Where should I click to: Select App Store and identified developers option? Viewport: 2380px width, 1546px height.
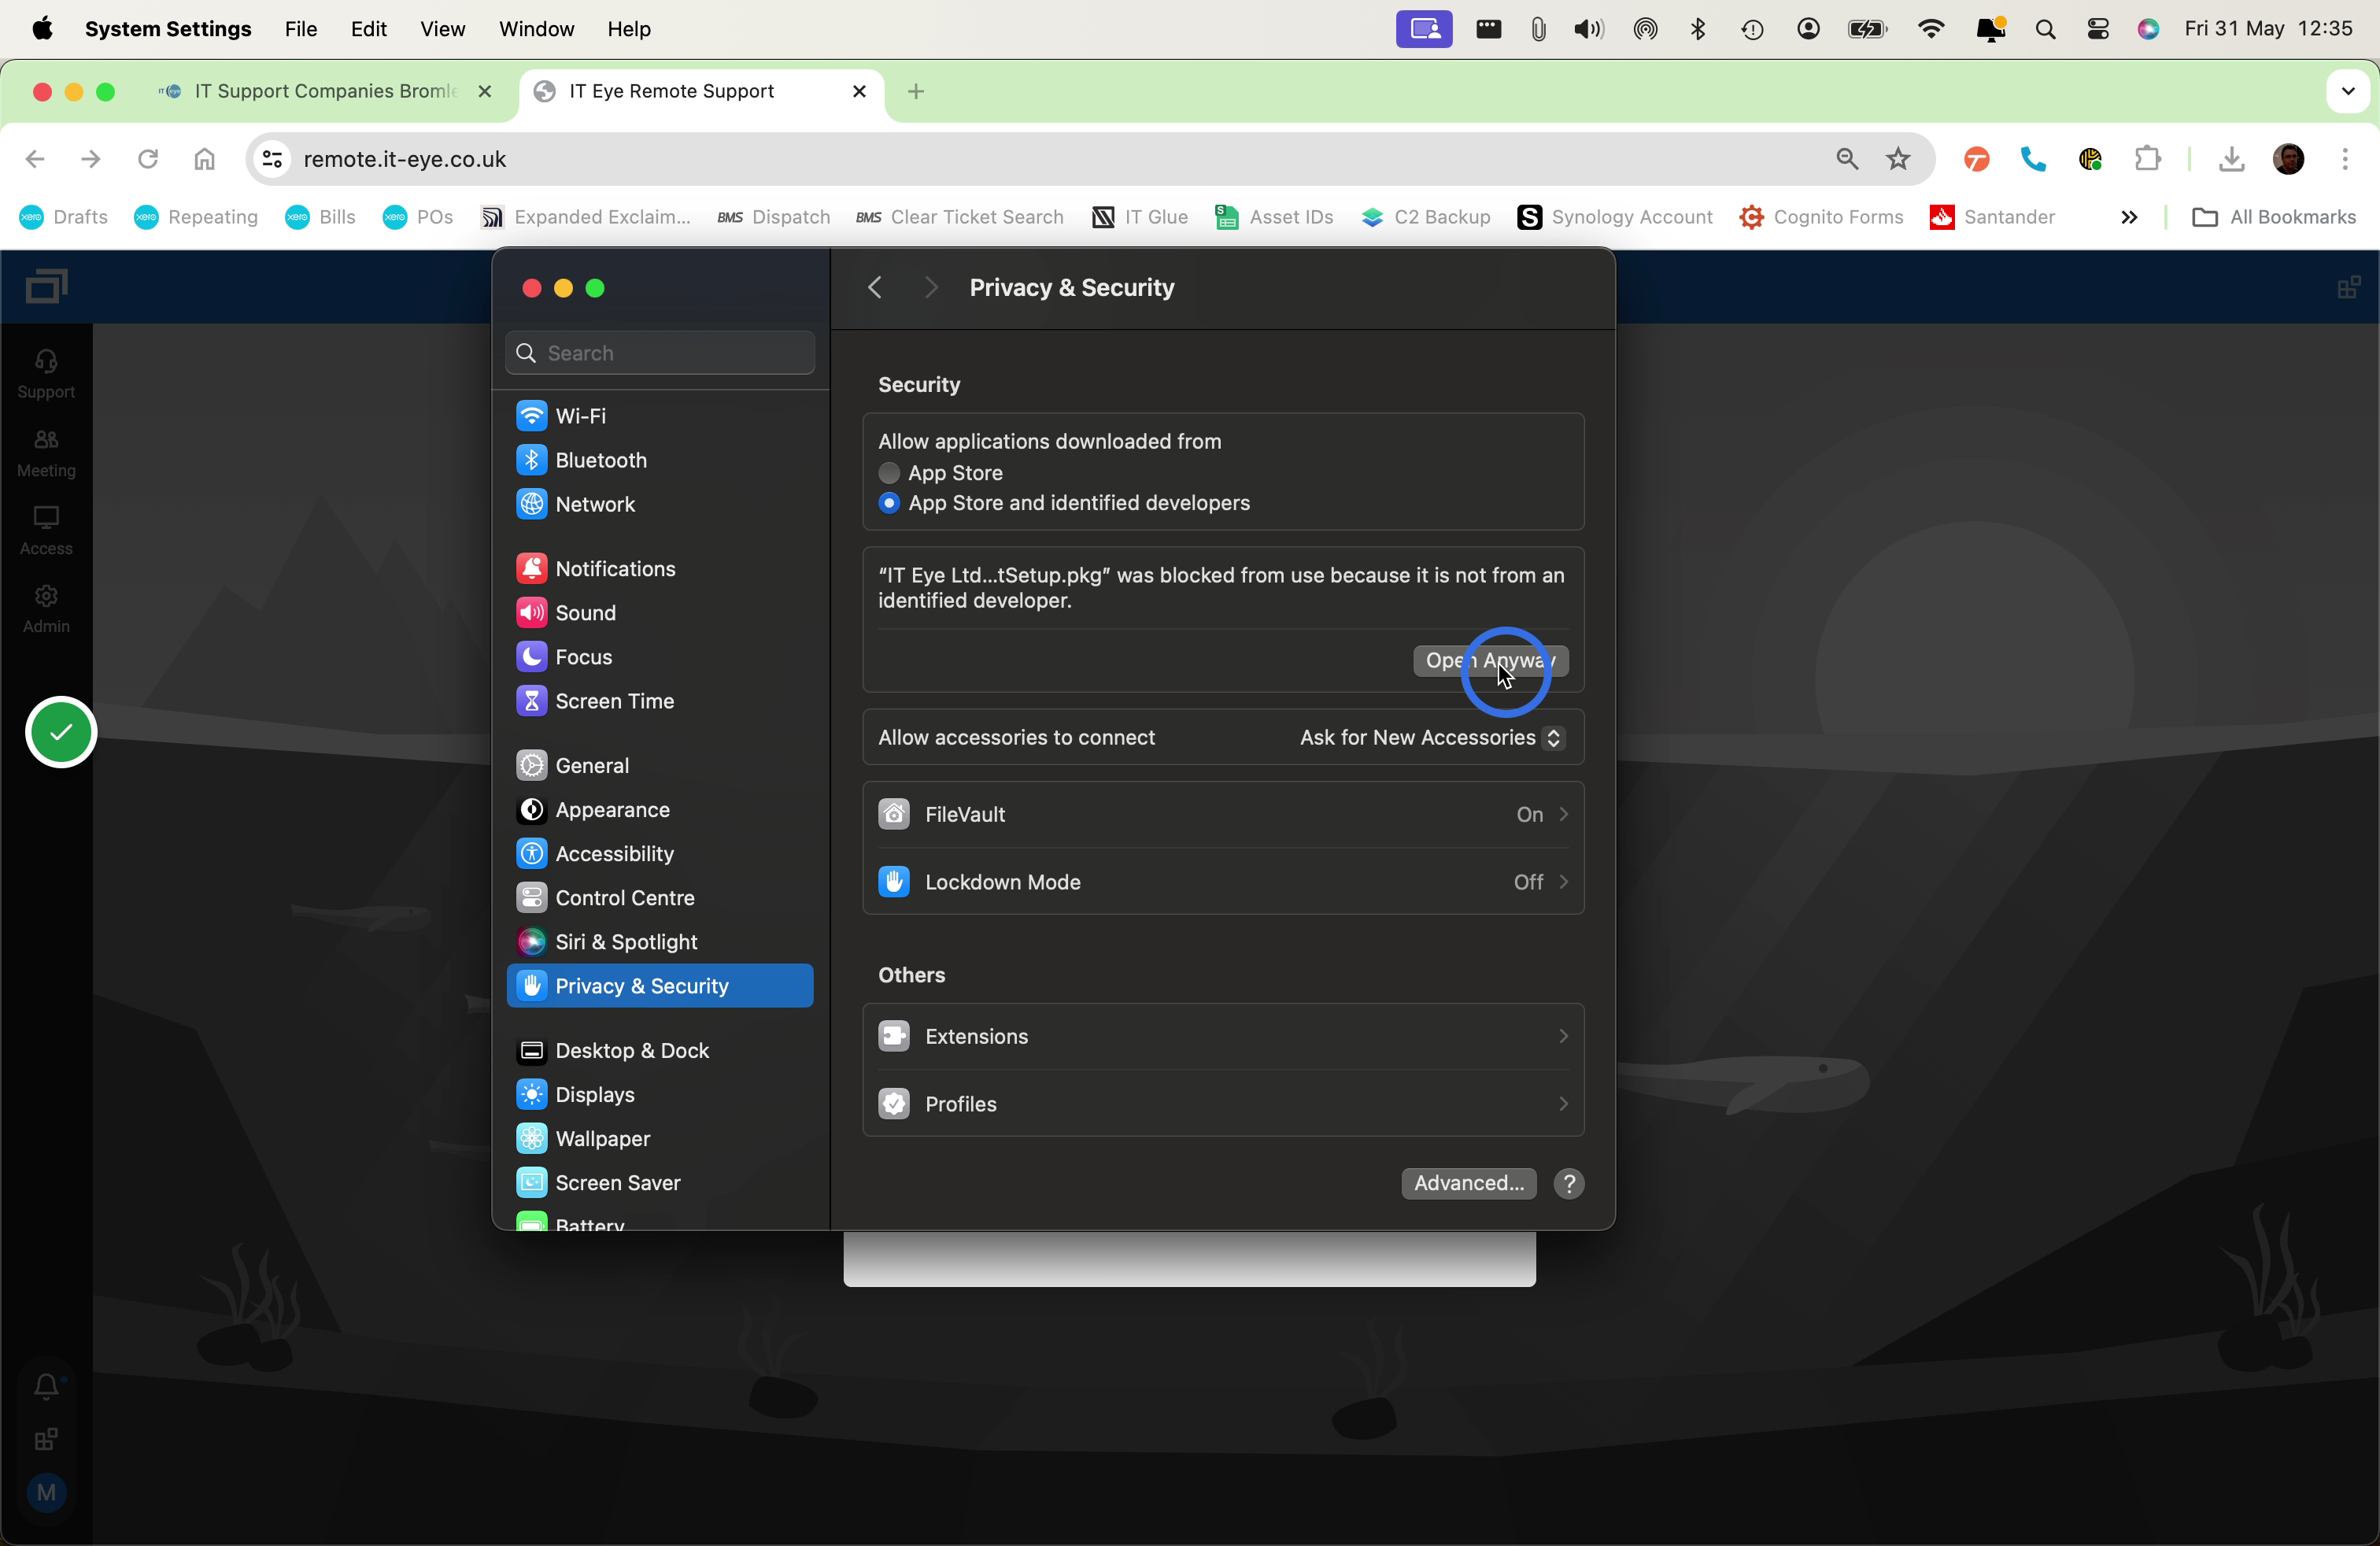coord(888,503)
